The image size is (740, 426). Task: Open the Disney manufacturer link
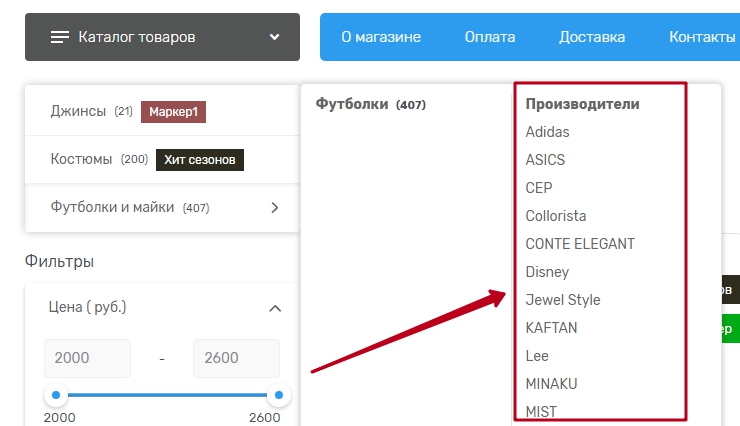coord(547,272)
